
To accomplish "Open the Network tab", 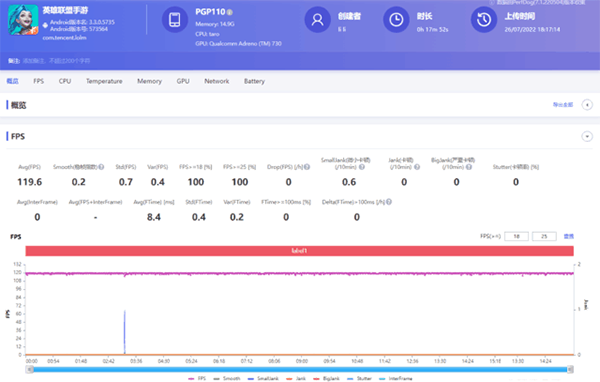I will (217, 81).
